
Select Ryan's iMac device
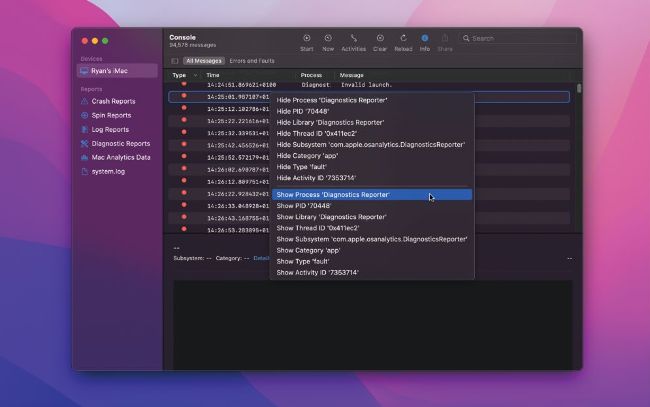click(x=117, y=71)
